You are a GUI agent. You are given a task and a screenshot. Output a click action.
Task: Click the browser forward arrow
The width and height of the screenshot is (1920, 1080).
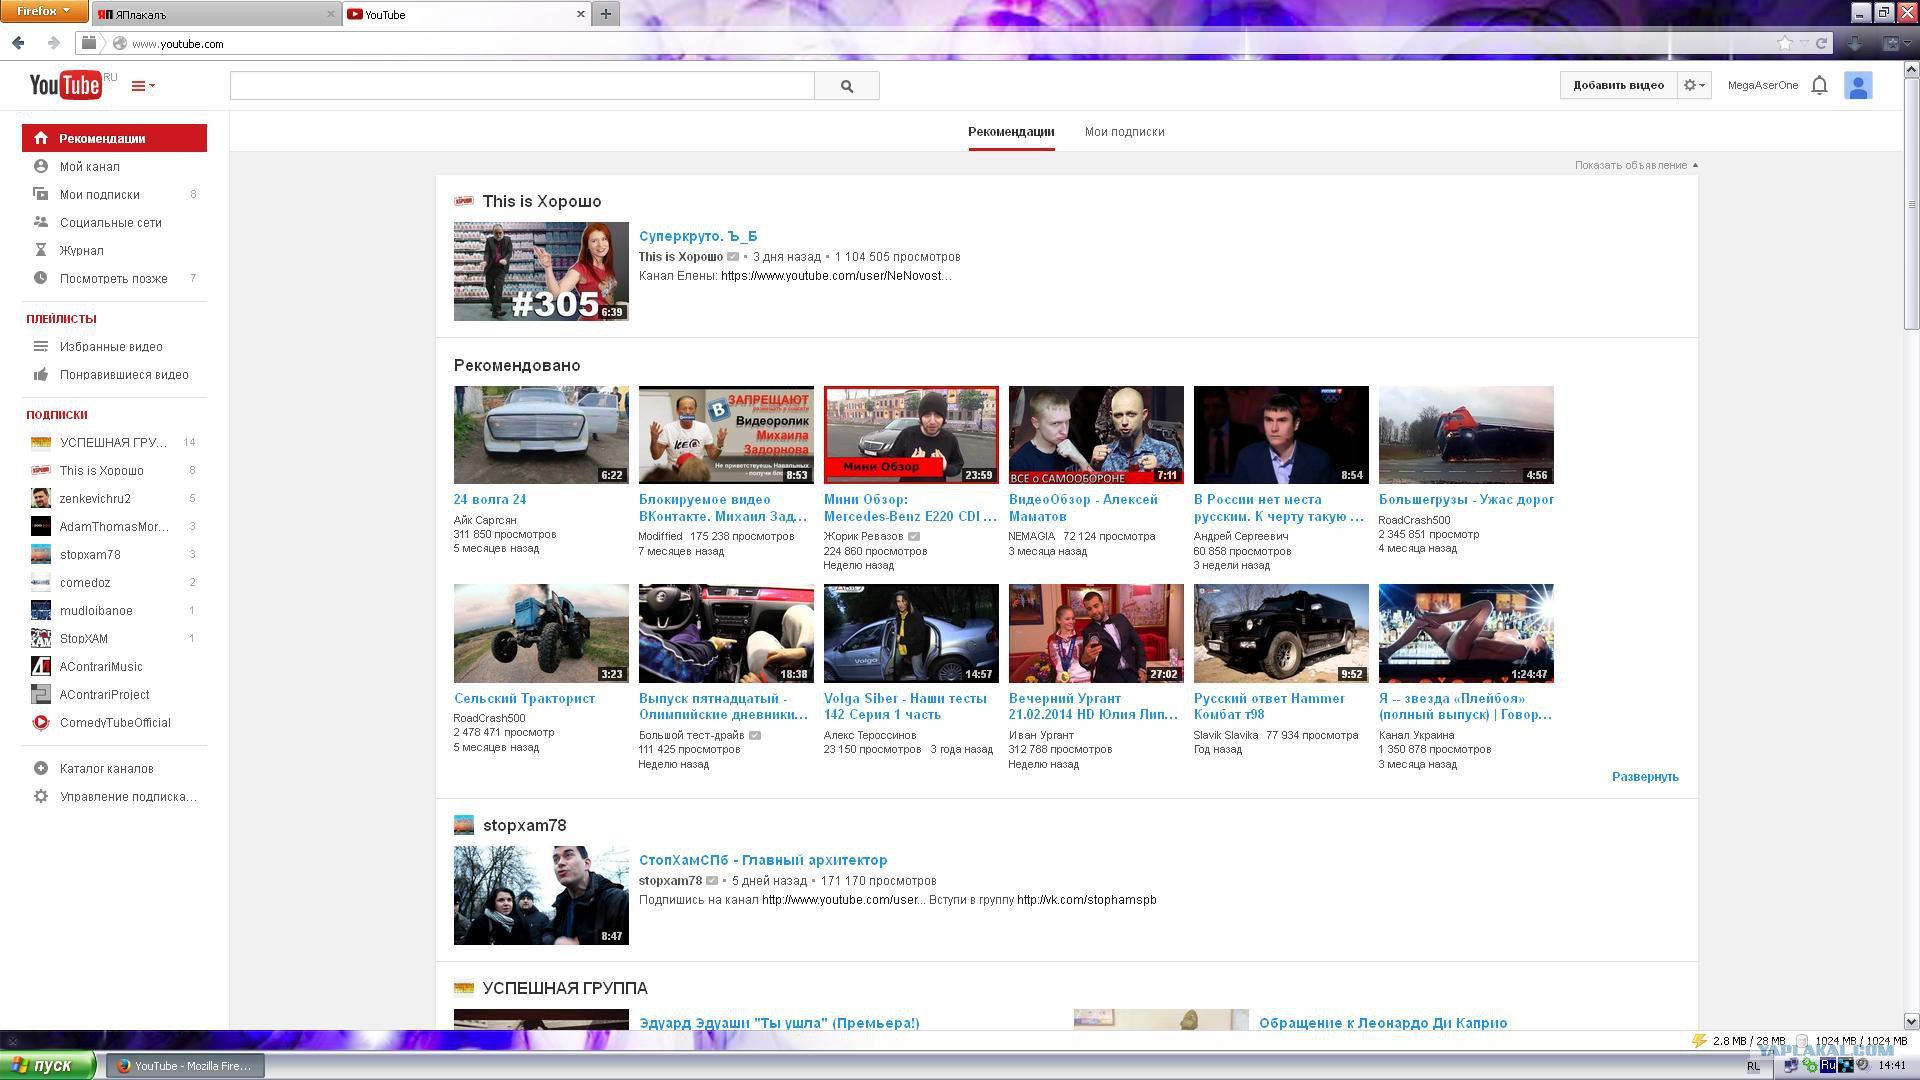click(54, 43)
